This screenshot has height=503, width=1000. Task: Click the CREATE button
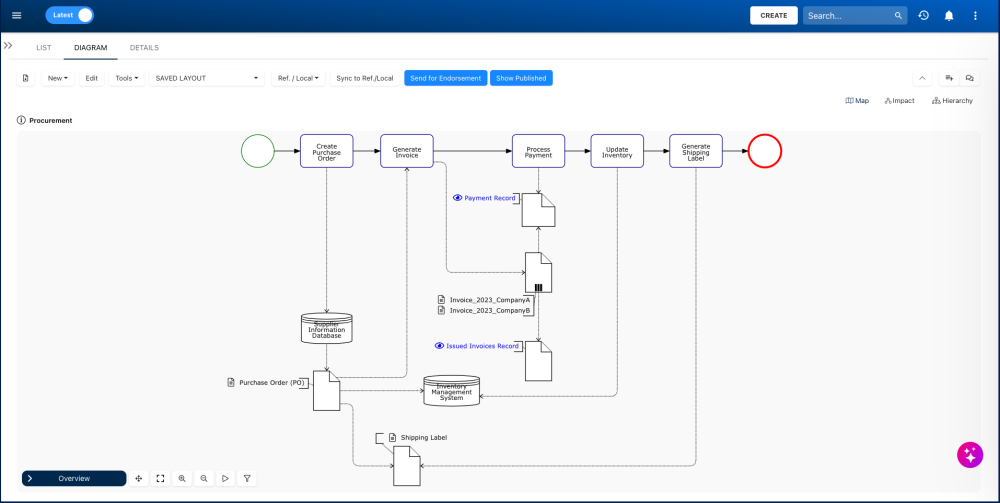[x=774, y=15]
